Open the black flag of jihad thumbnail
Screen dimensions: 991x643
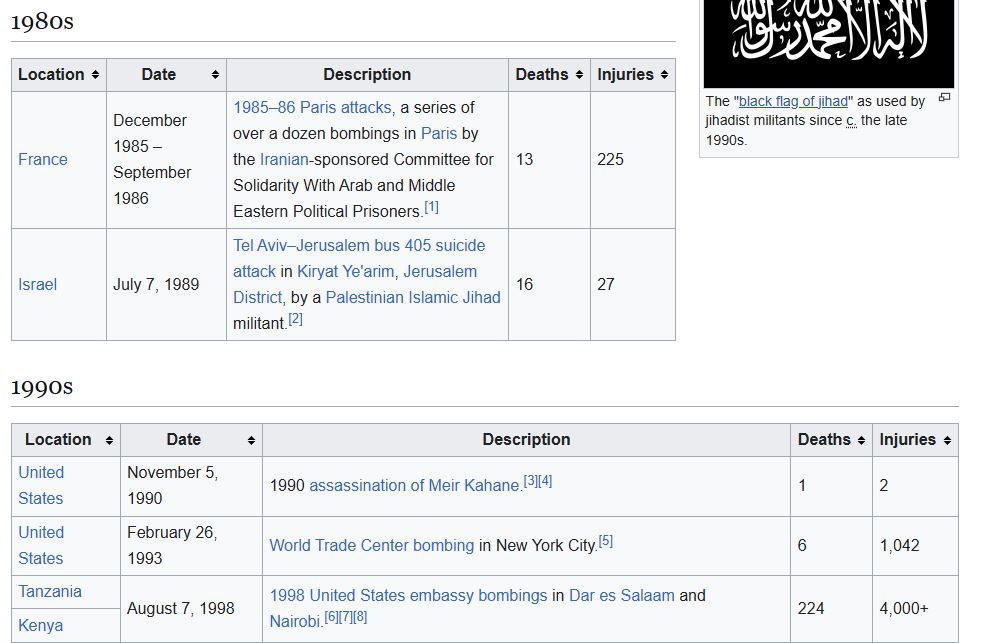click(x=829, y=44)
